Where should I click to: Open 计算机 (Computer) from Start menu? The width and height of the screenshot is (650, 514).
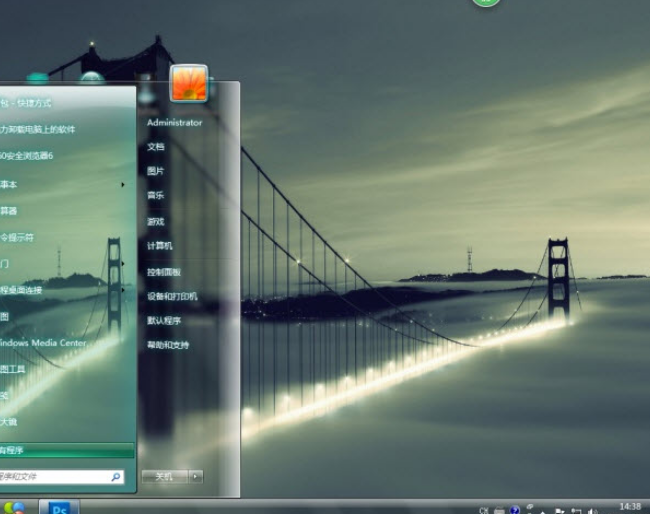click(x=160, y=246)
